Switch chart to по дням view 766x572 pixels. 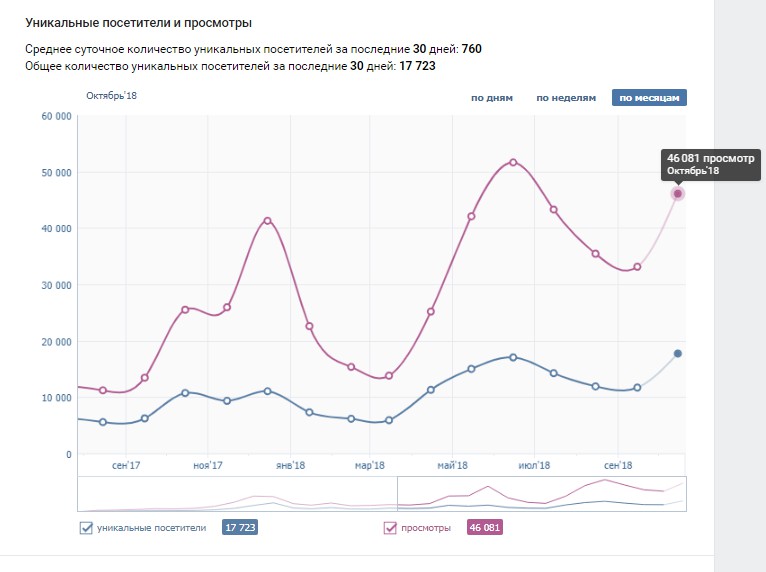click(x=492, y=98)
